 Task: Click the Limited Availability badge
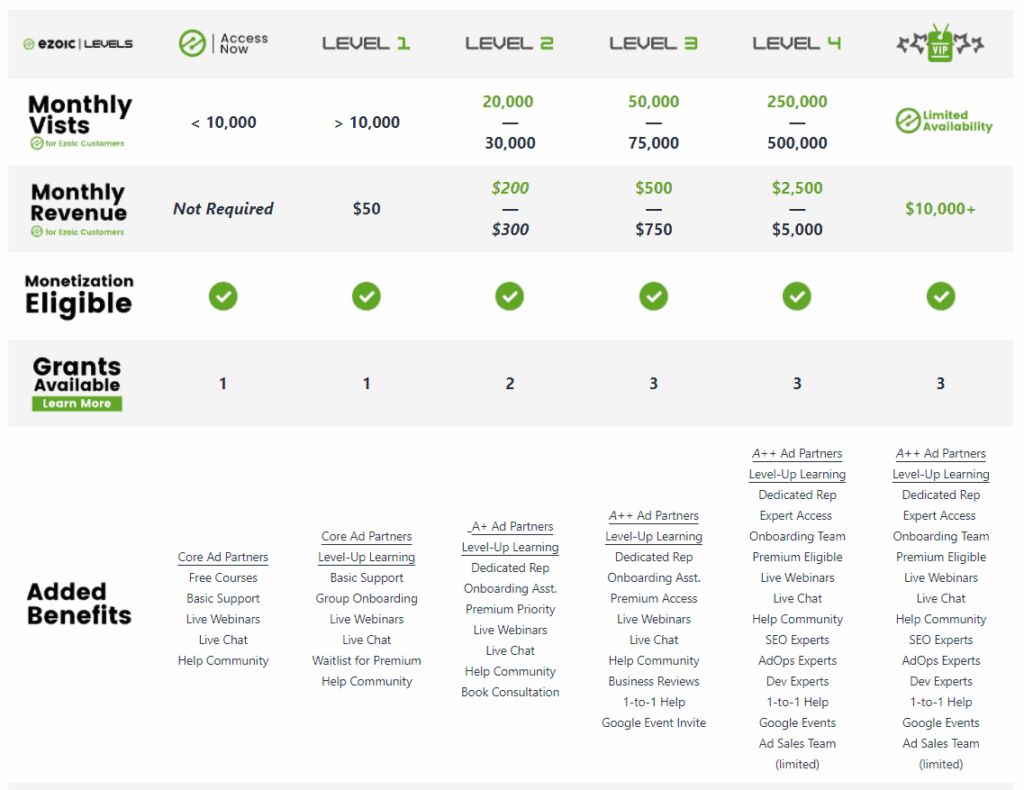click(944, 121)
